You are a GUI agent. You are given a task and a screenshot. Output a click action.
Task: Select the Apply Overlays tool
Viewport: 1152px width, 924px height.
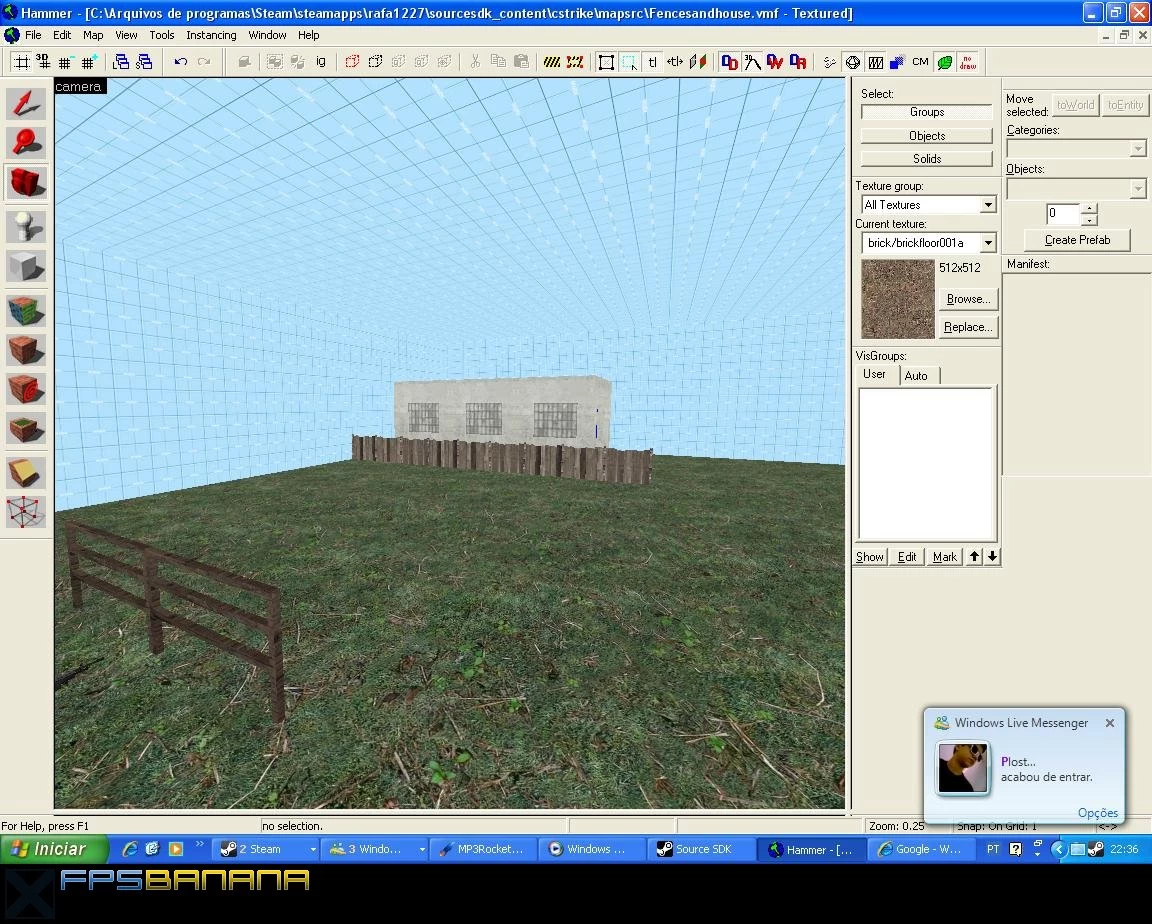(26, 428)
